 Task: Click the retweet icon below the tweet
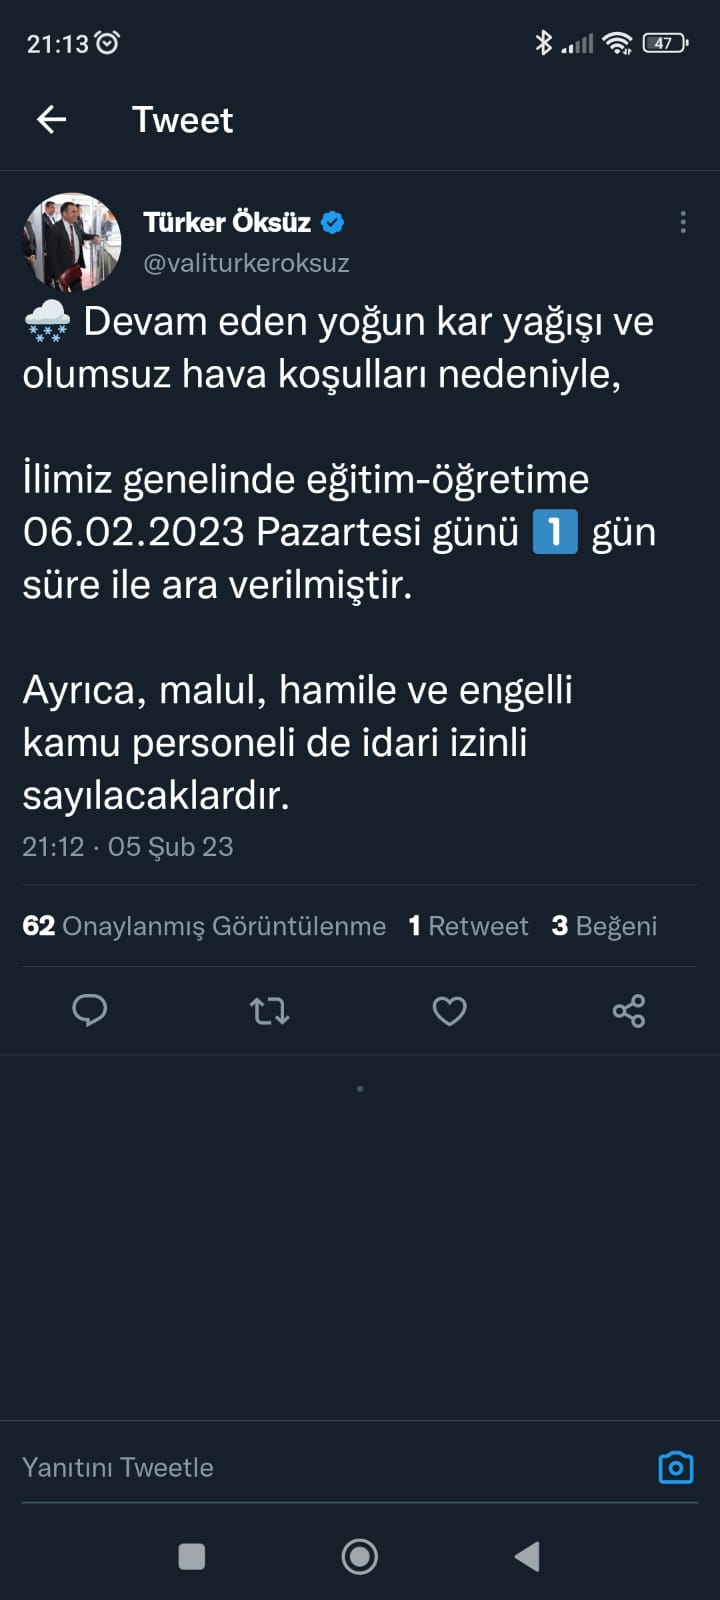pos(269,1011)
